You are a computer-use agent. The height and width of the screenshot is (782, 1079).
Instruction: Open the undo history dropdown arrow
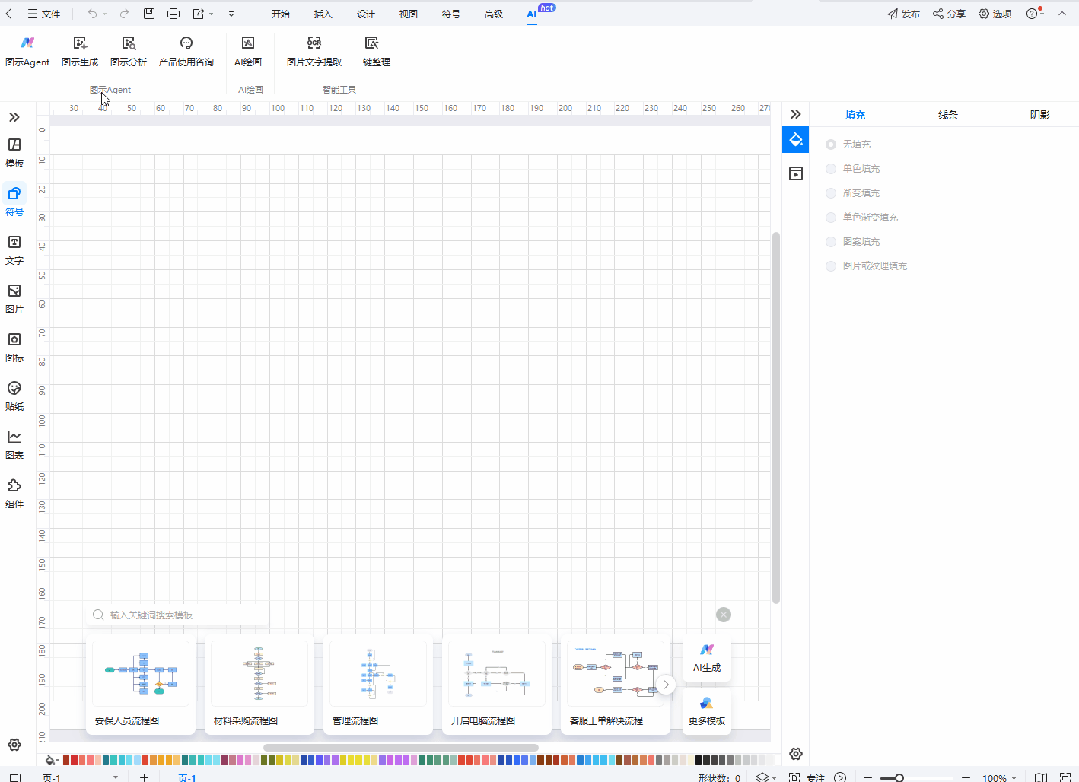(x=105, y=14)
